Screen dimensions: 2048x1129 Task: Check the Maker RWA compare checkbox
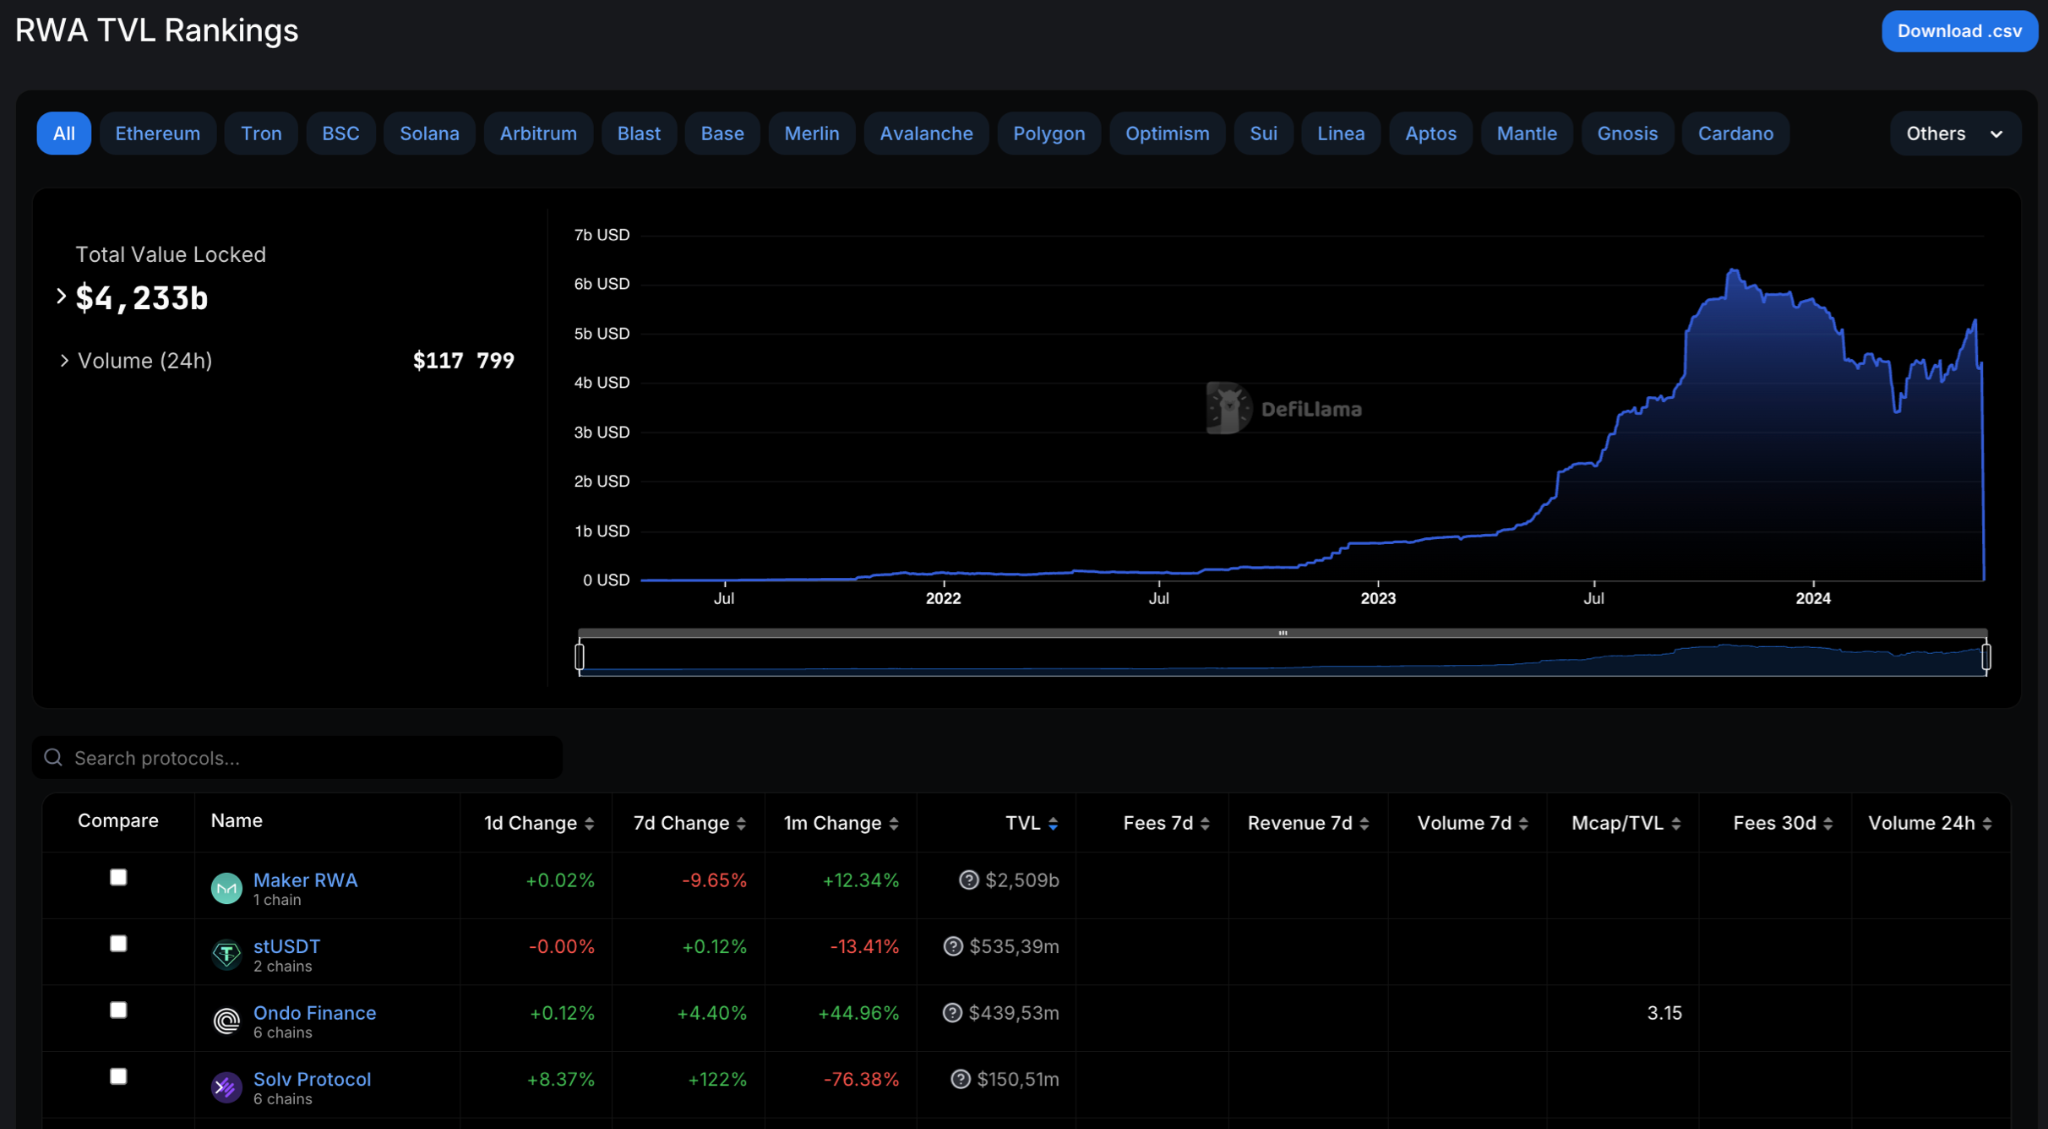pos(118,877)
